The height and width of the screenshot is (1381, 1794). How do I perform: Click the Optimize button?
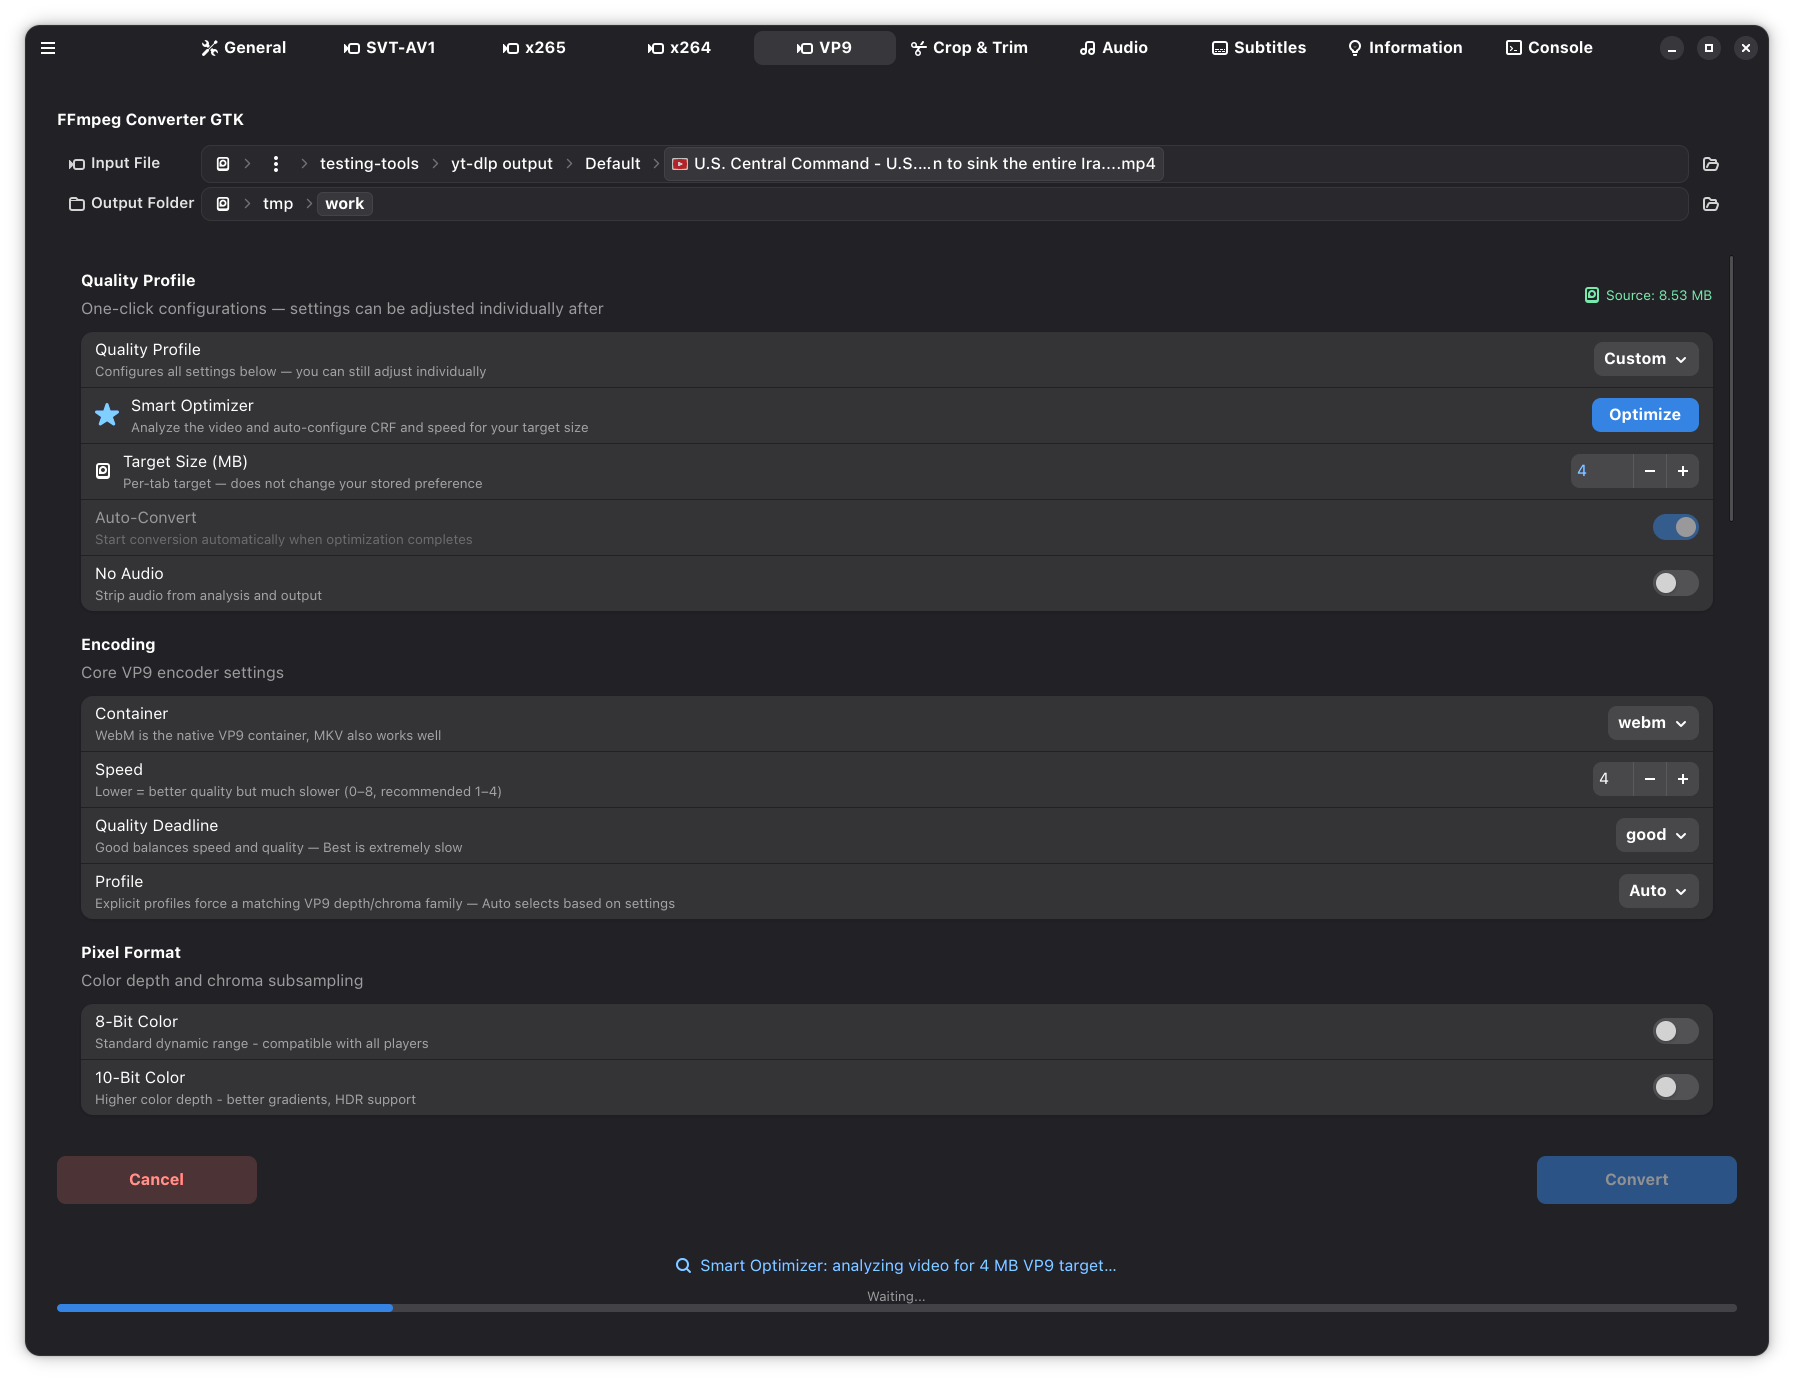pos(1645,415)
